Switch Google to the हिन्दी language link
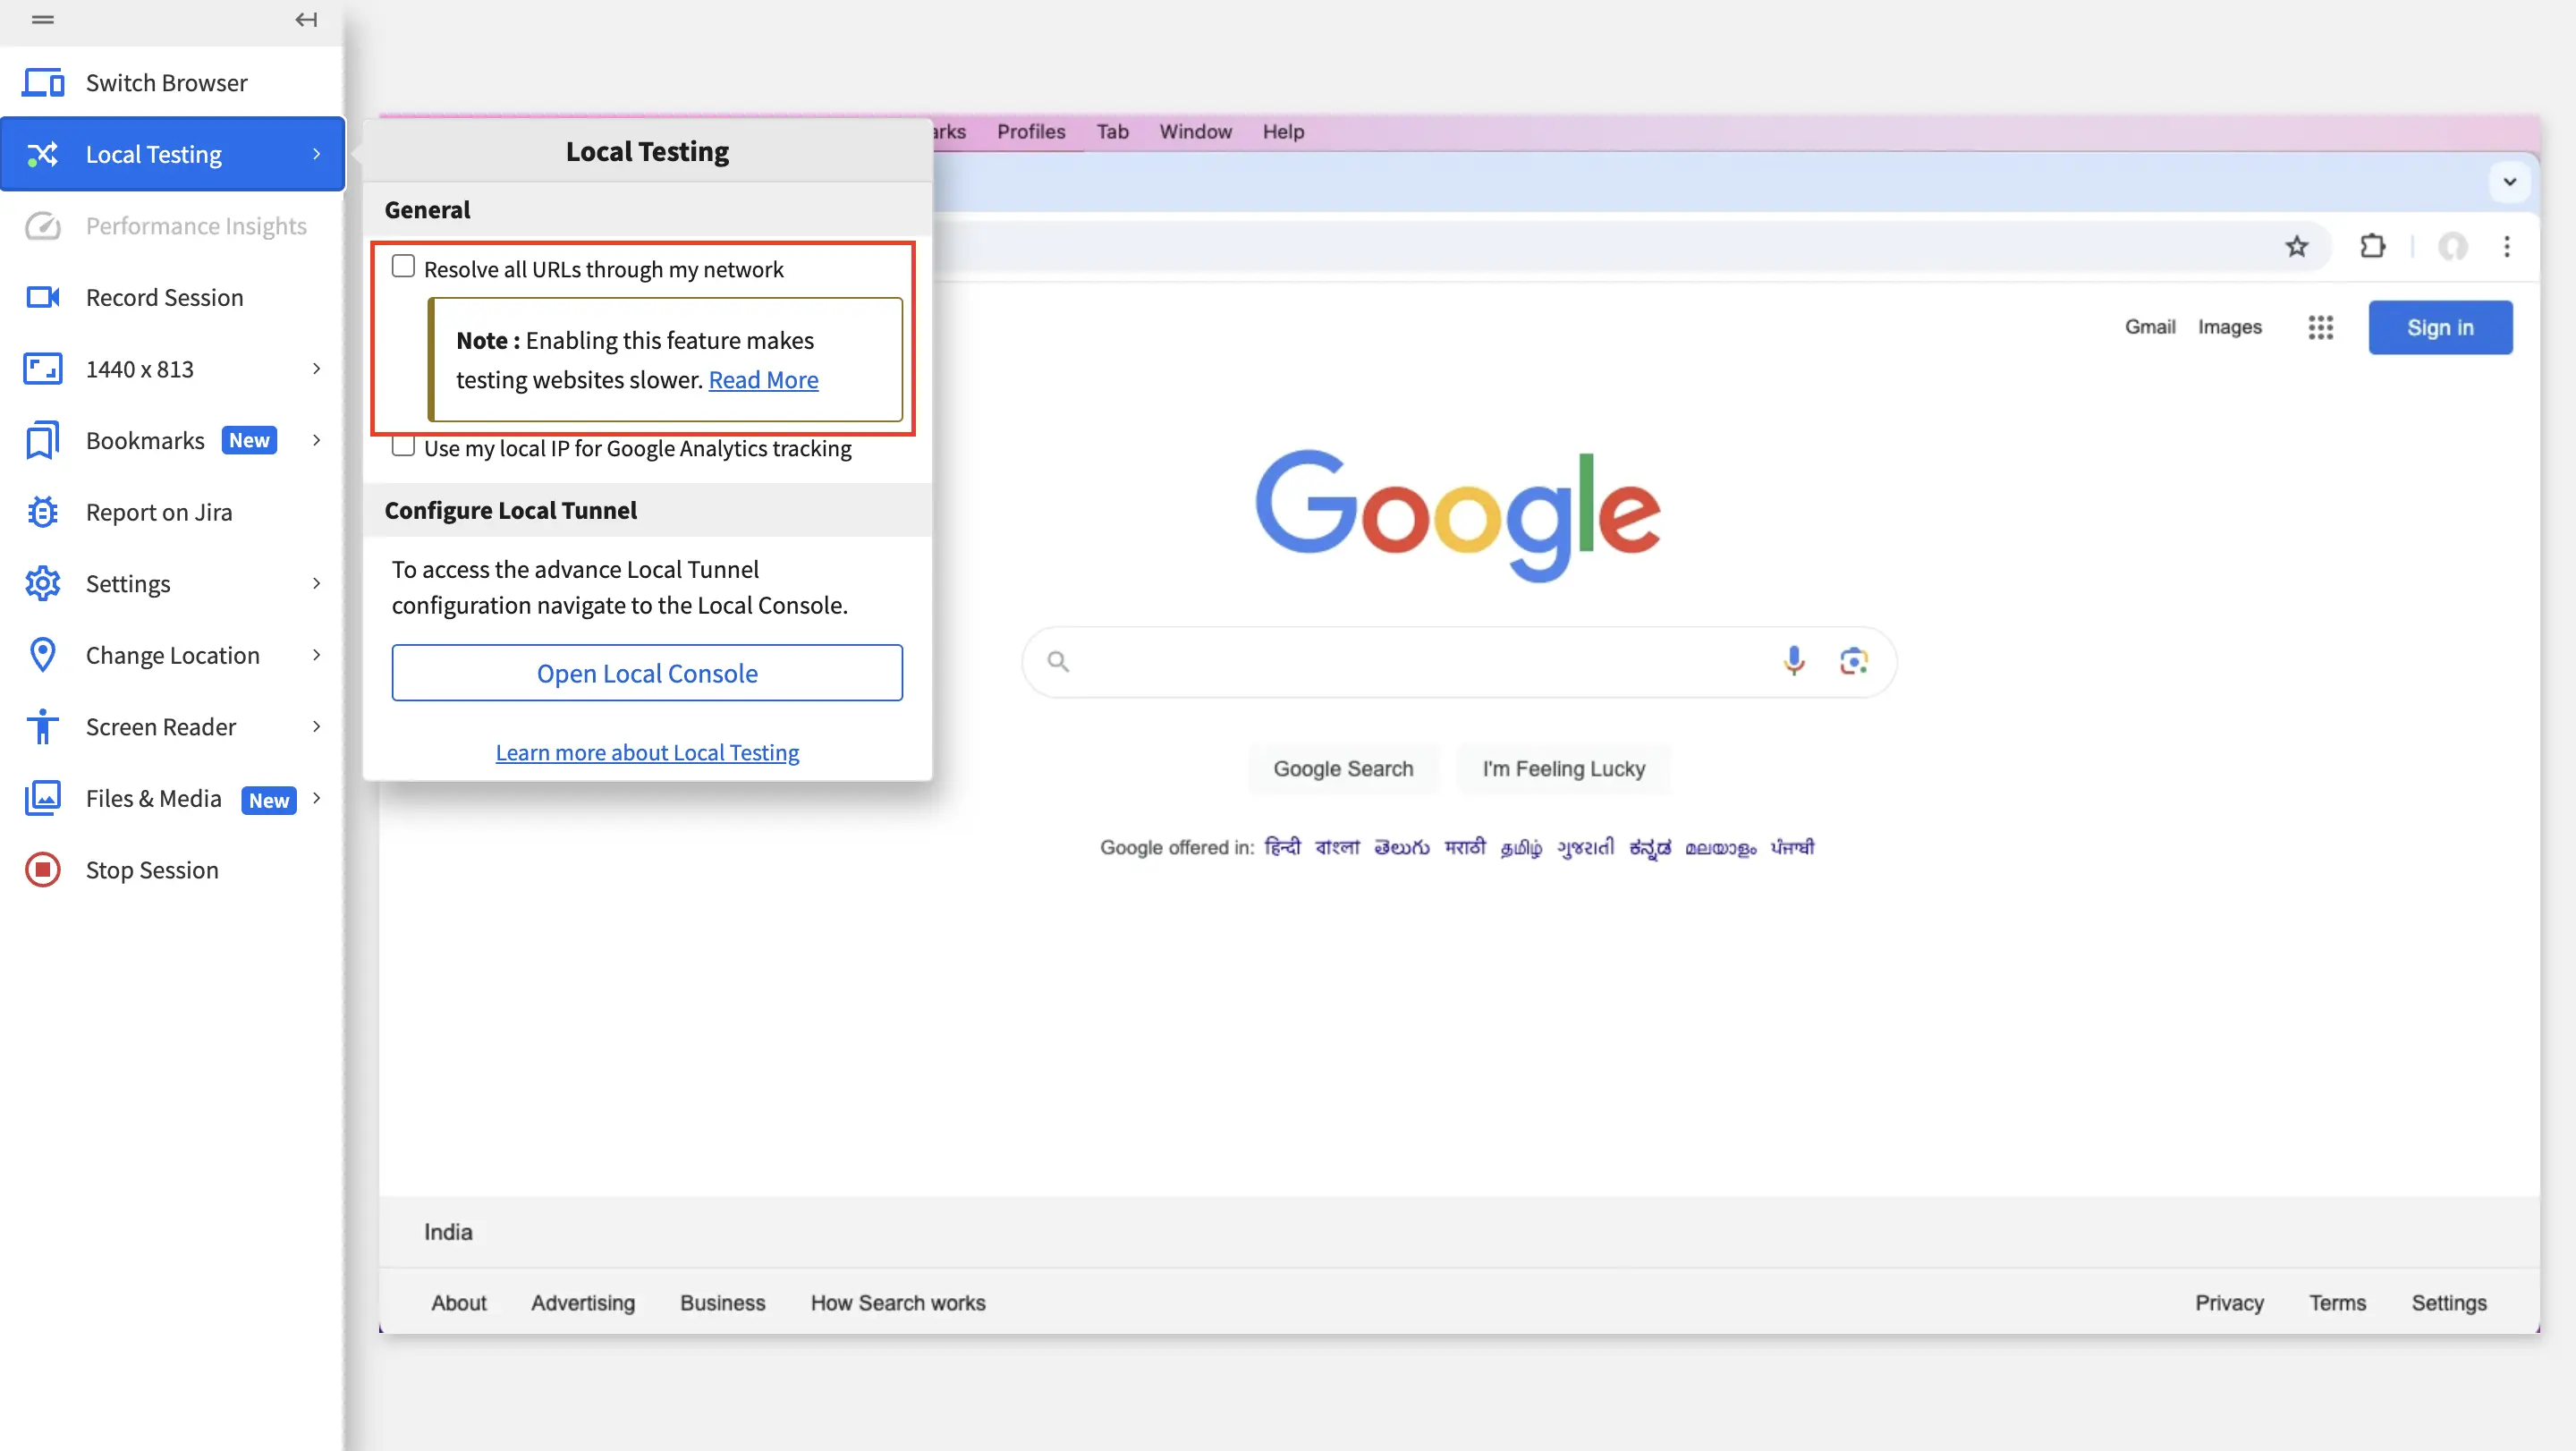The image size is (2576, 1451). point(1282,847)
